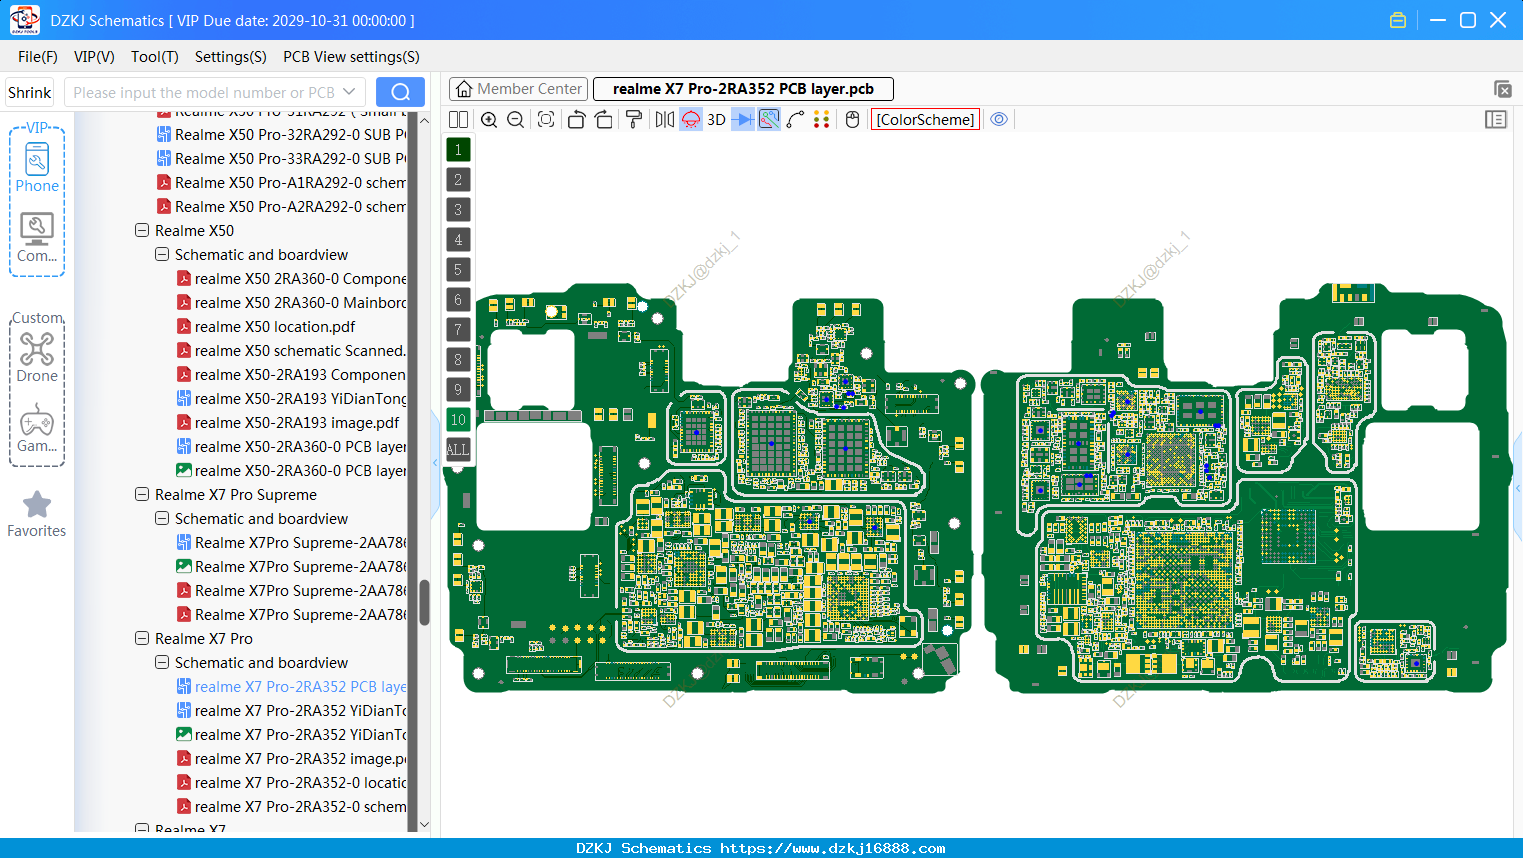Rotate the board clockwise
Viewport: 1523px width, 858px height.
(603, 119)
